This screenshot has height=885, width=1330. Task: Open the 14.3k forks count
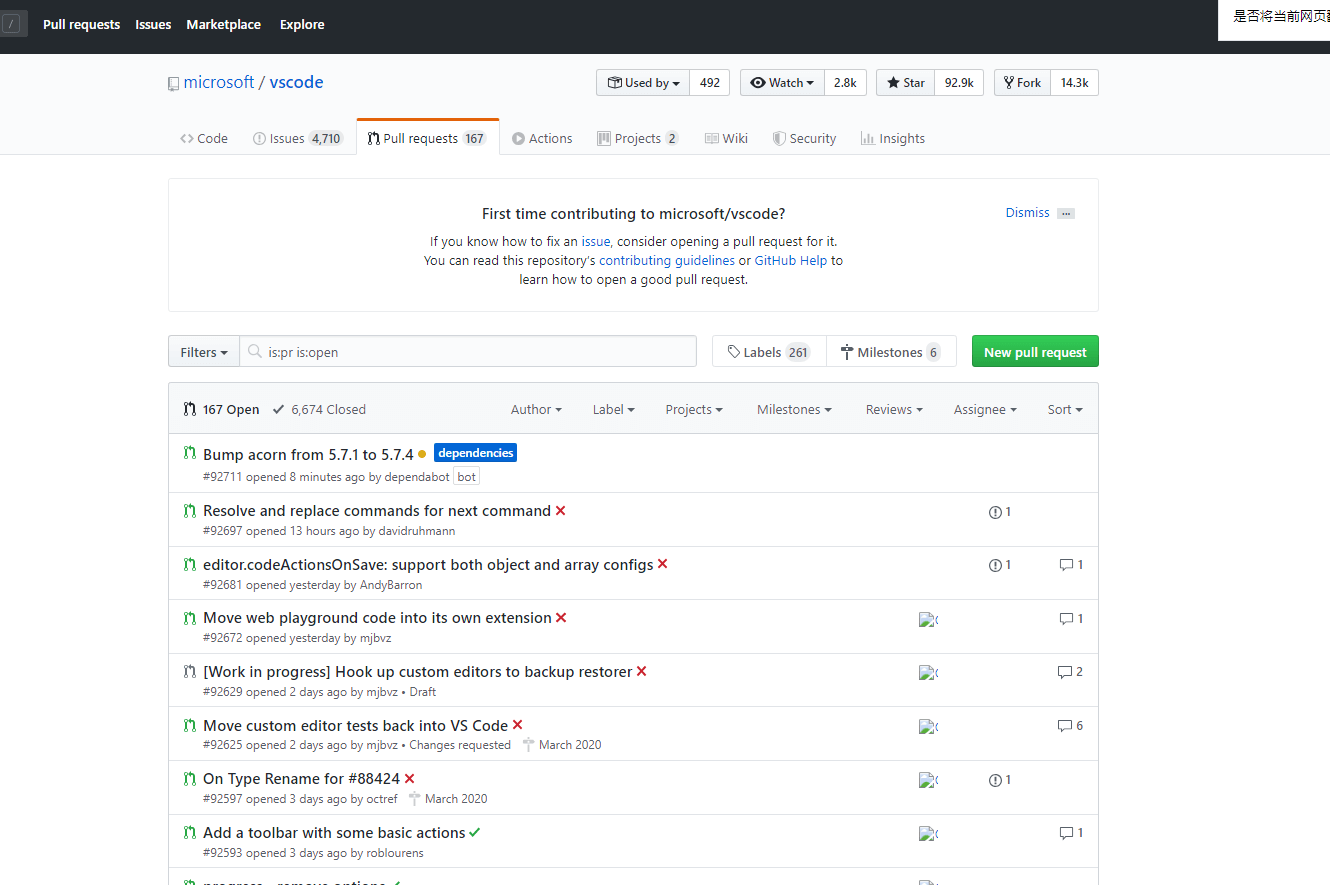pyautogui.click(x=1074, y=83)
